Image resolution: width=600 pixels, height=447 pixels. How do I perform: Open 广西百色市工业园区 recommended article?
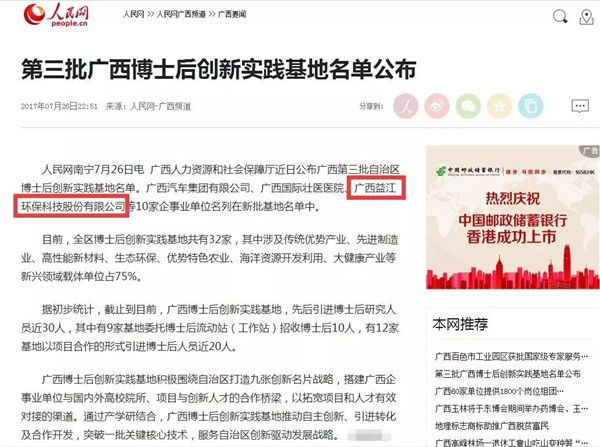click(x=511, y=356)
